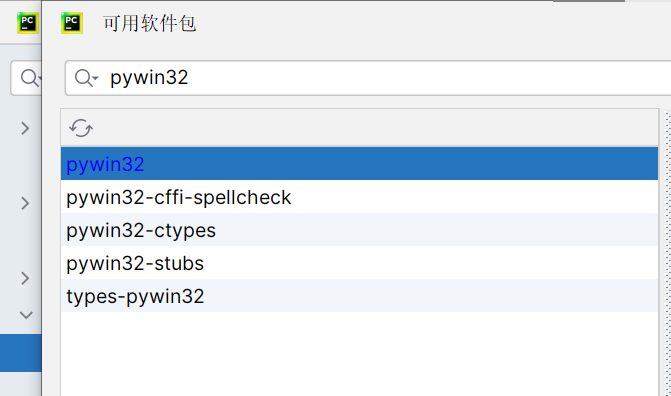Focus the pywin32 search text field
Viewport: 671px width, 396px height.
pos(368,78)
